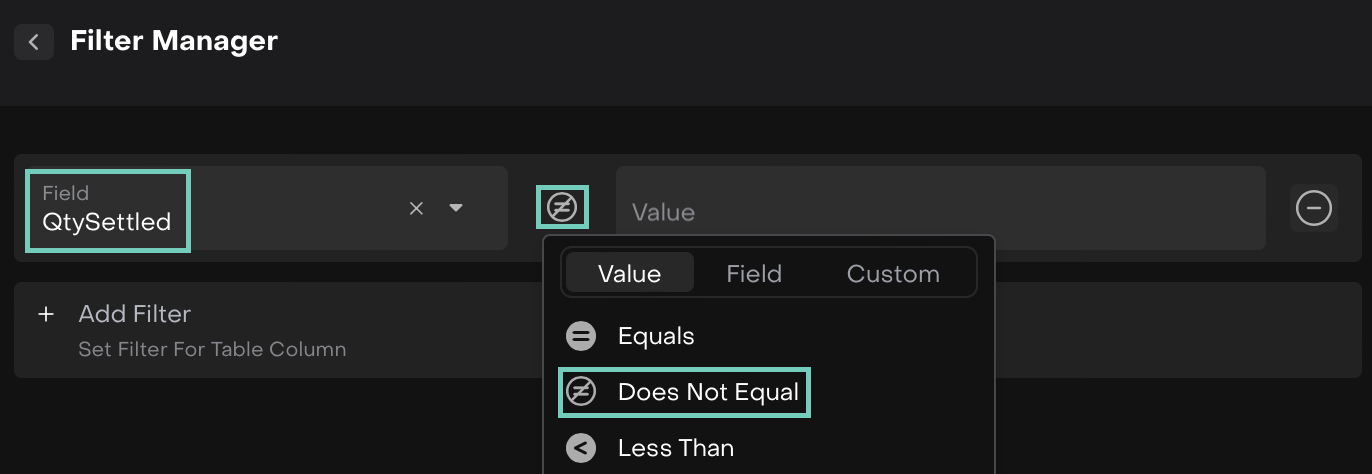Remove the filter row with minus icon
This screenshot has width=1372, height=474.
pos(1313,208)
